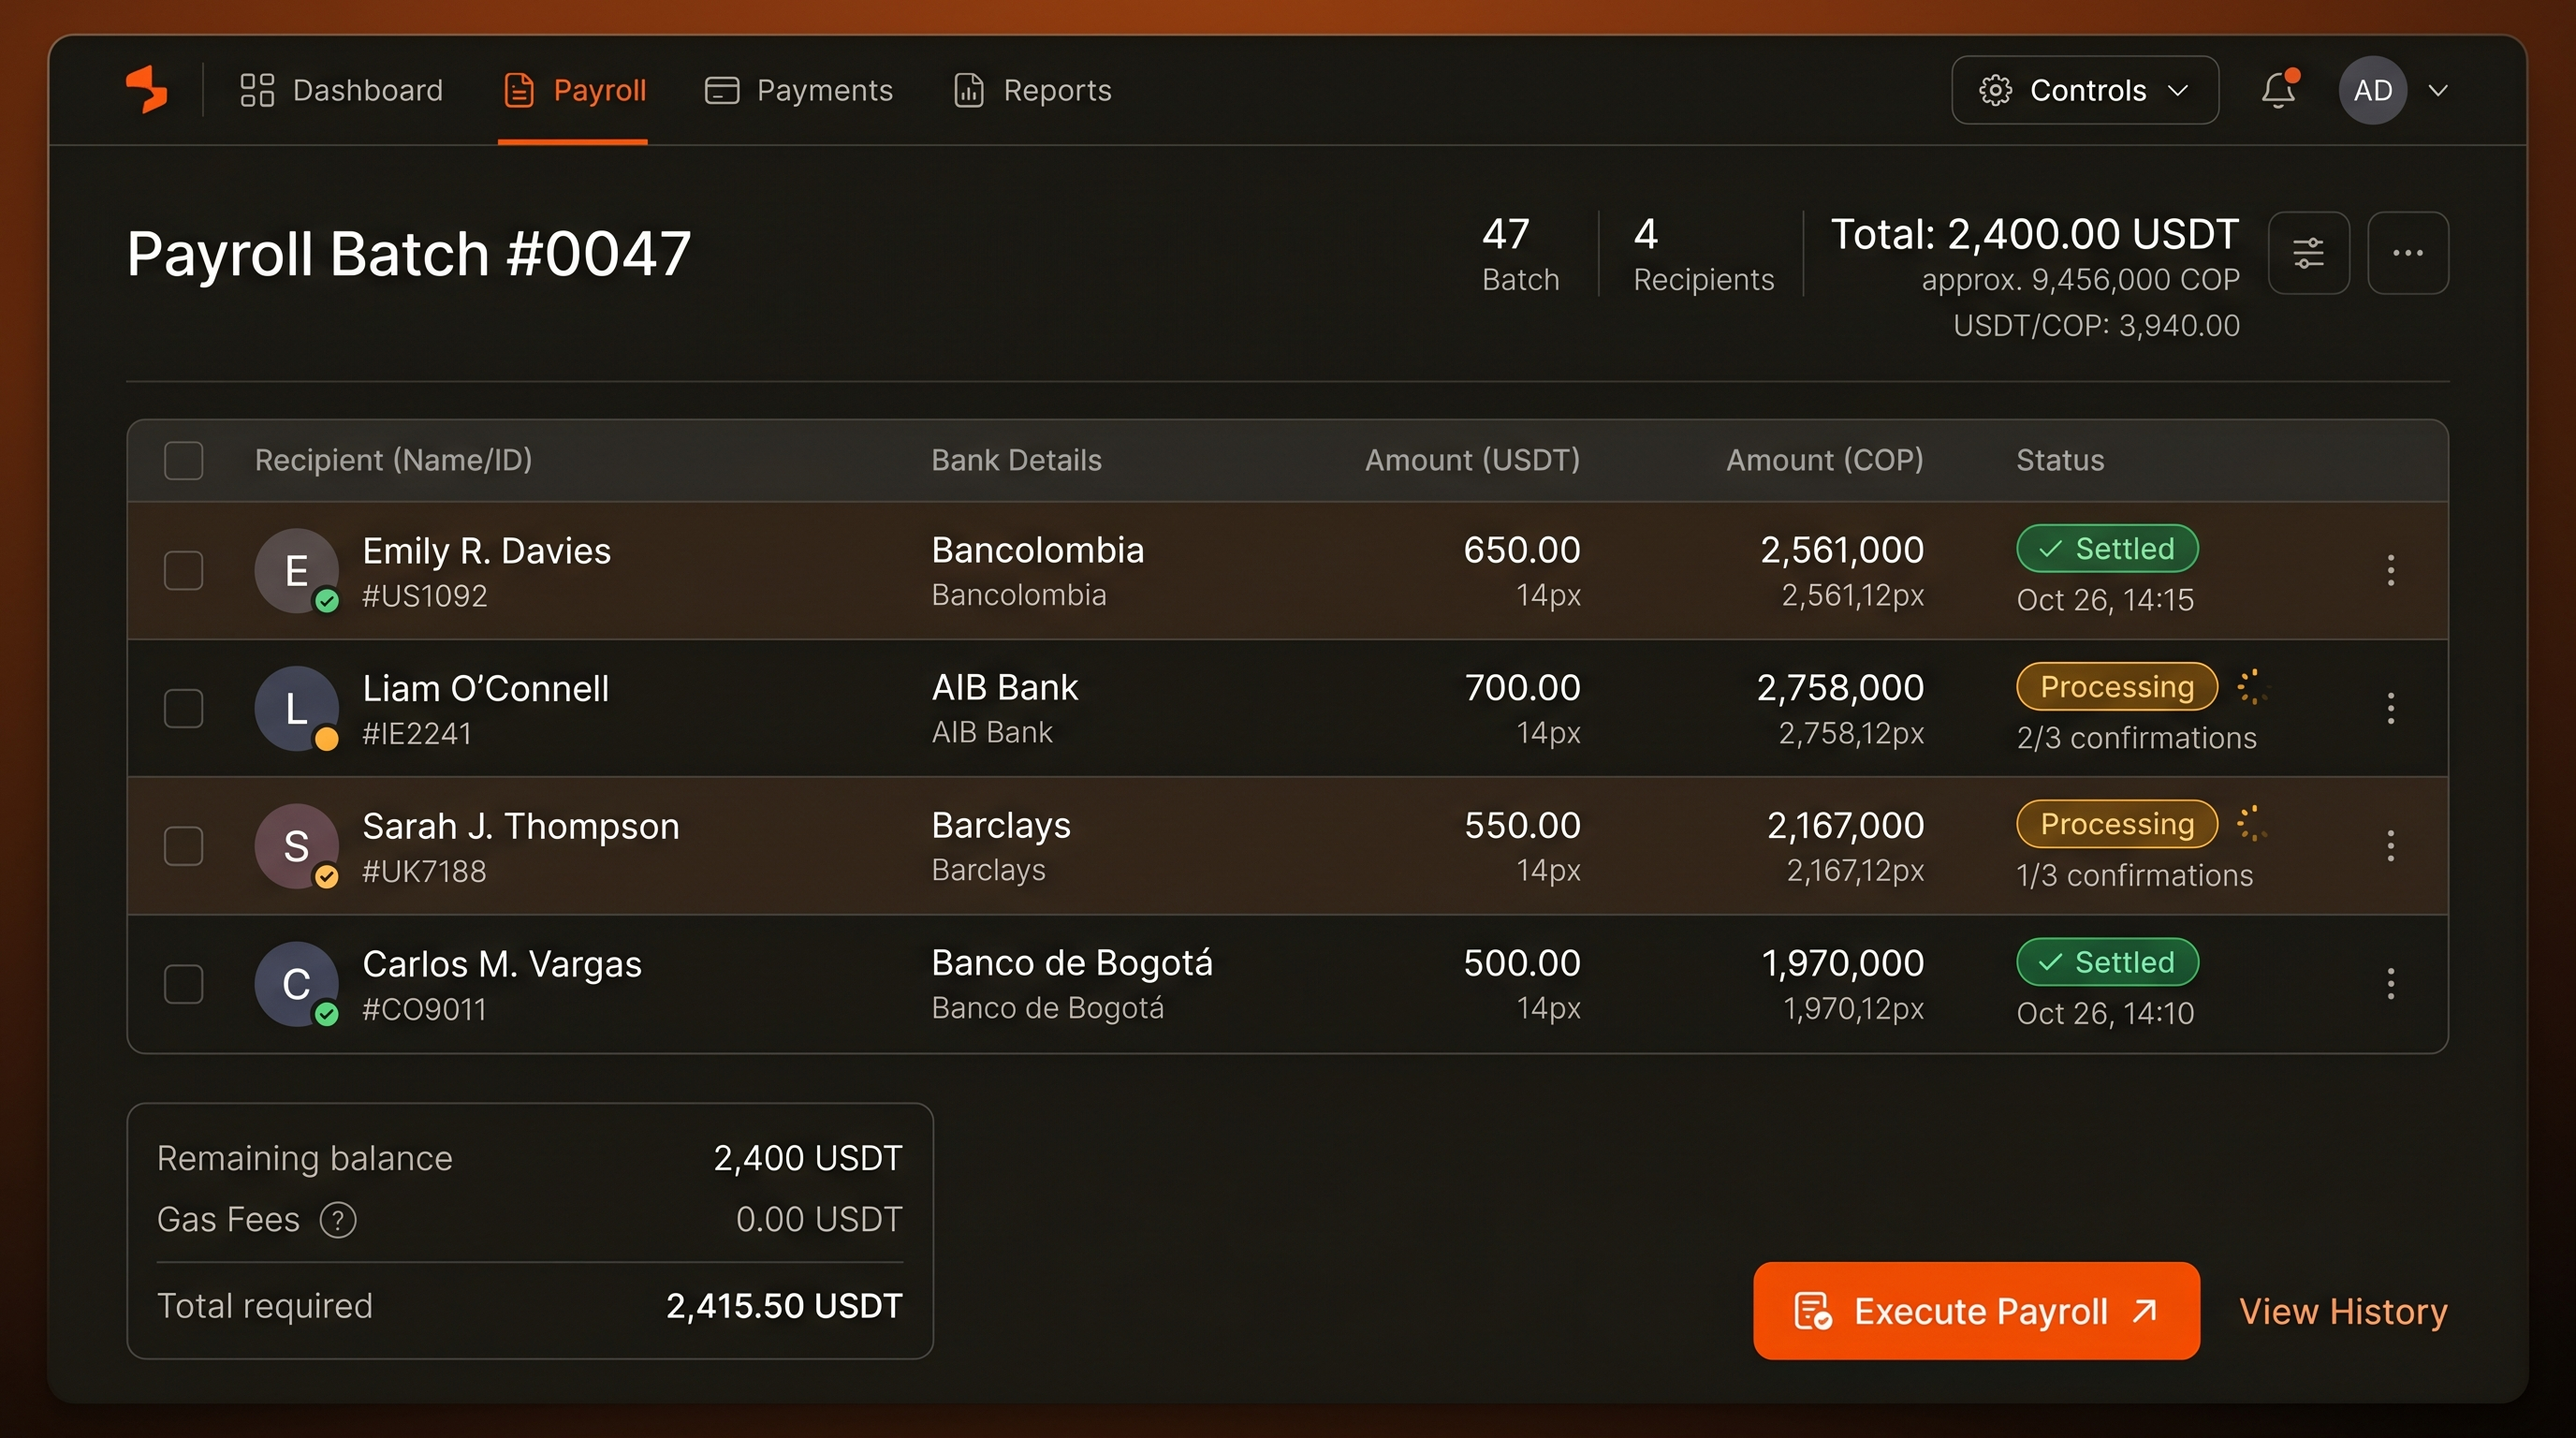
Task: Click the Amount (USDT) column header
Action: click(1472, 460)
